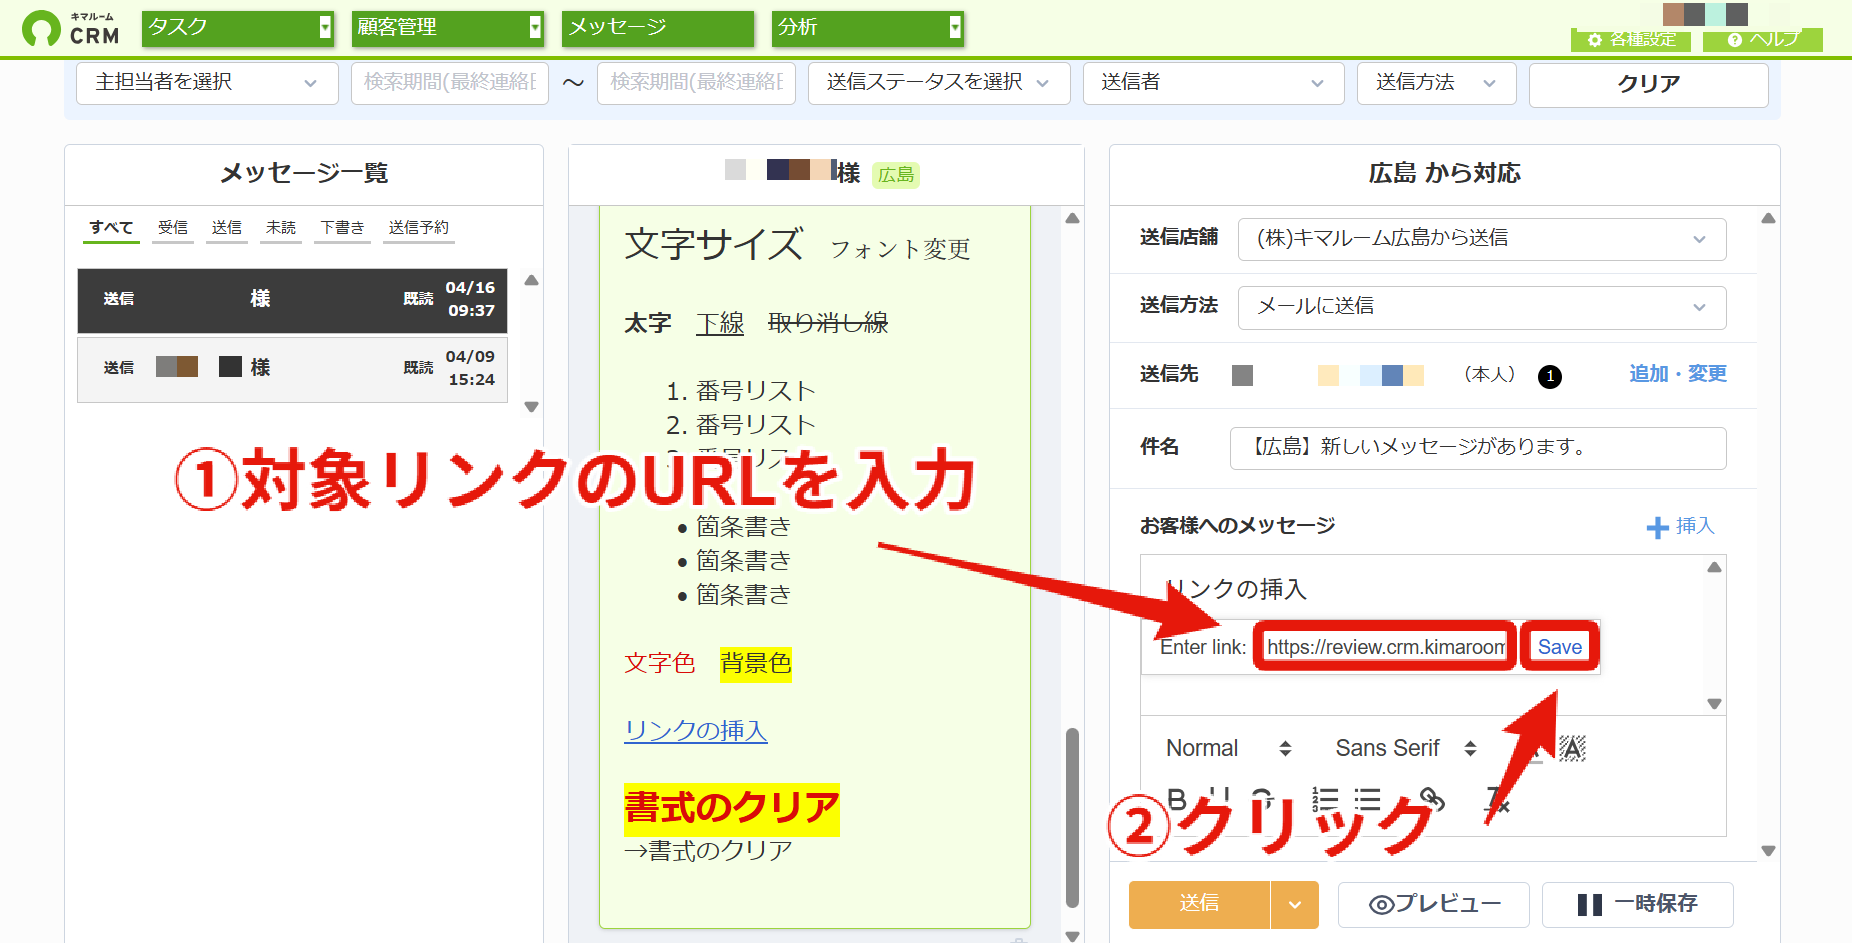Open the Sans Serif font dropdown

[x=1405, y=748]
